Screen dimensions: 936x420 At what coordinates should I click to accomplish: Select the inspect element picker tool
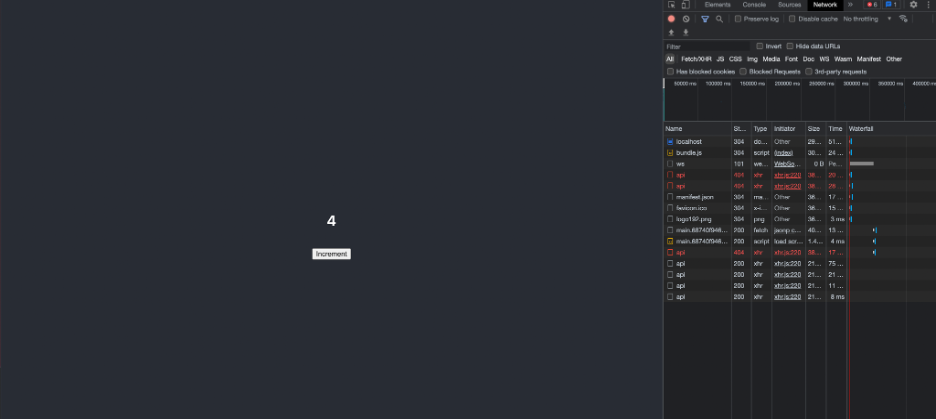pos(672,5)
